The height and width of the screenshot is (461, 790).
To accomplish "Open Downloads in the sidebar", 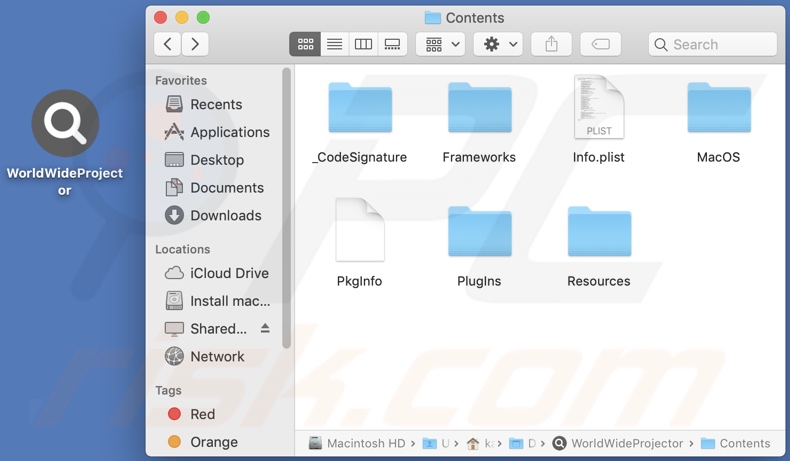I will (213, 215).
